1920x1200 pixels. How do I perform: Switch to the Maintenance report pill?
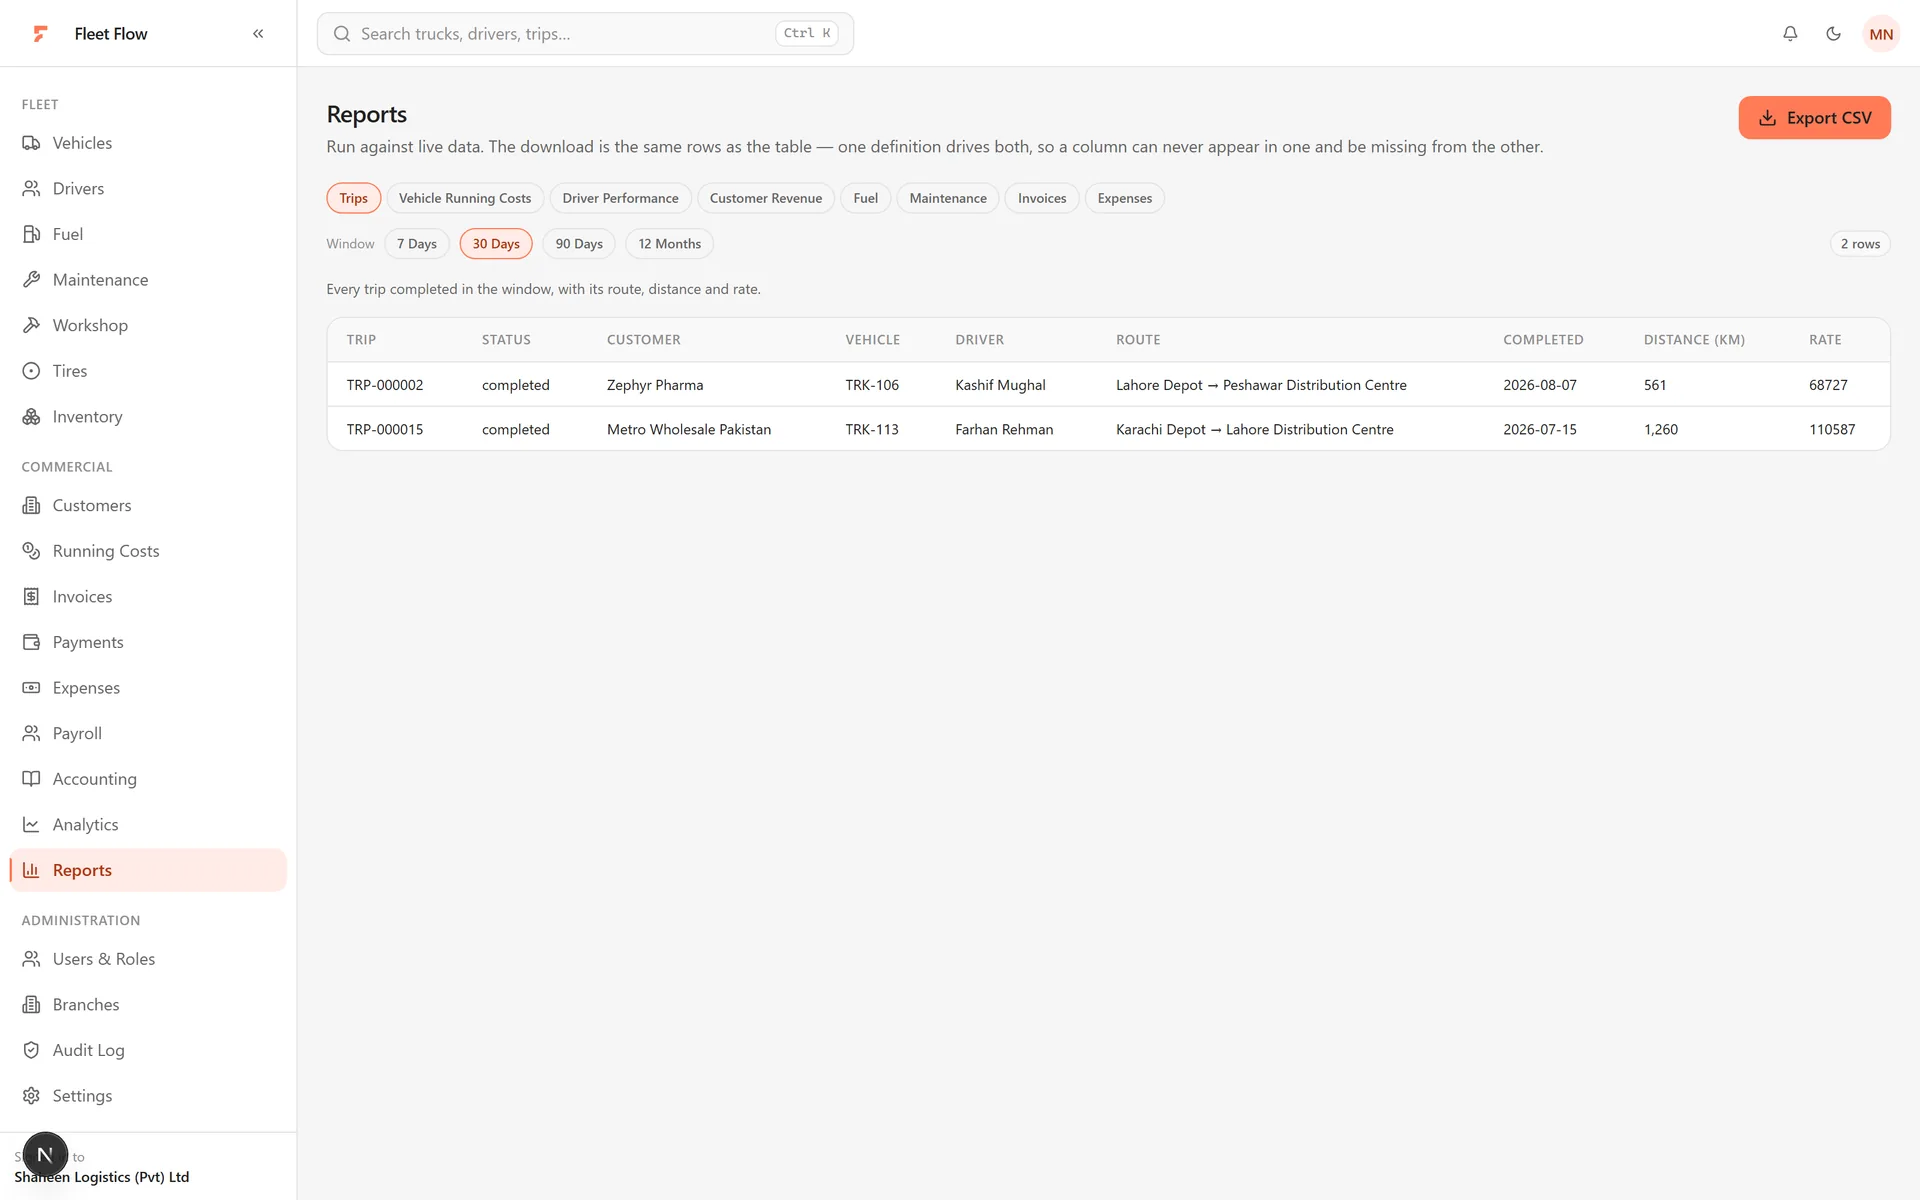tap(948, 198)
